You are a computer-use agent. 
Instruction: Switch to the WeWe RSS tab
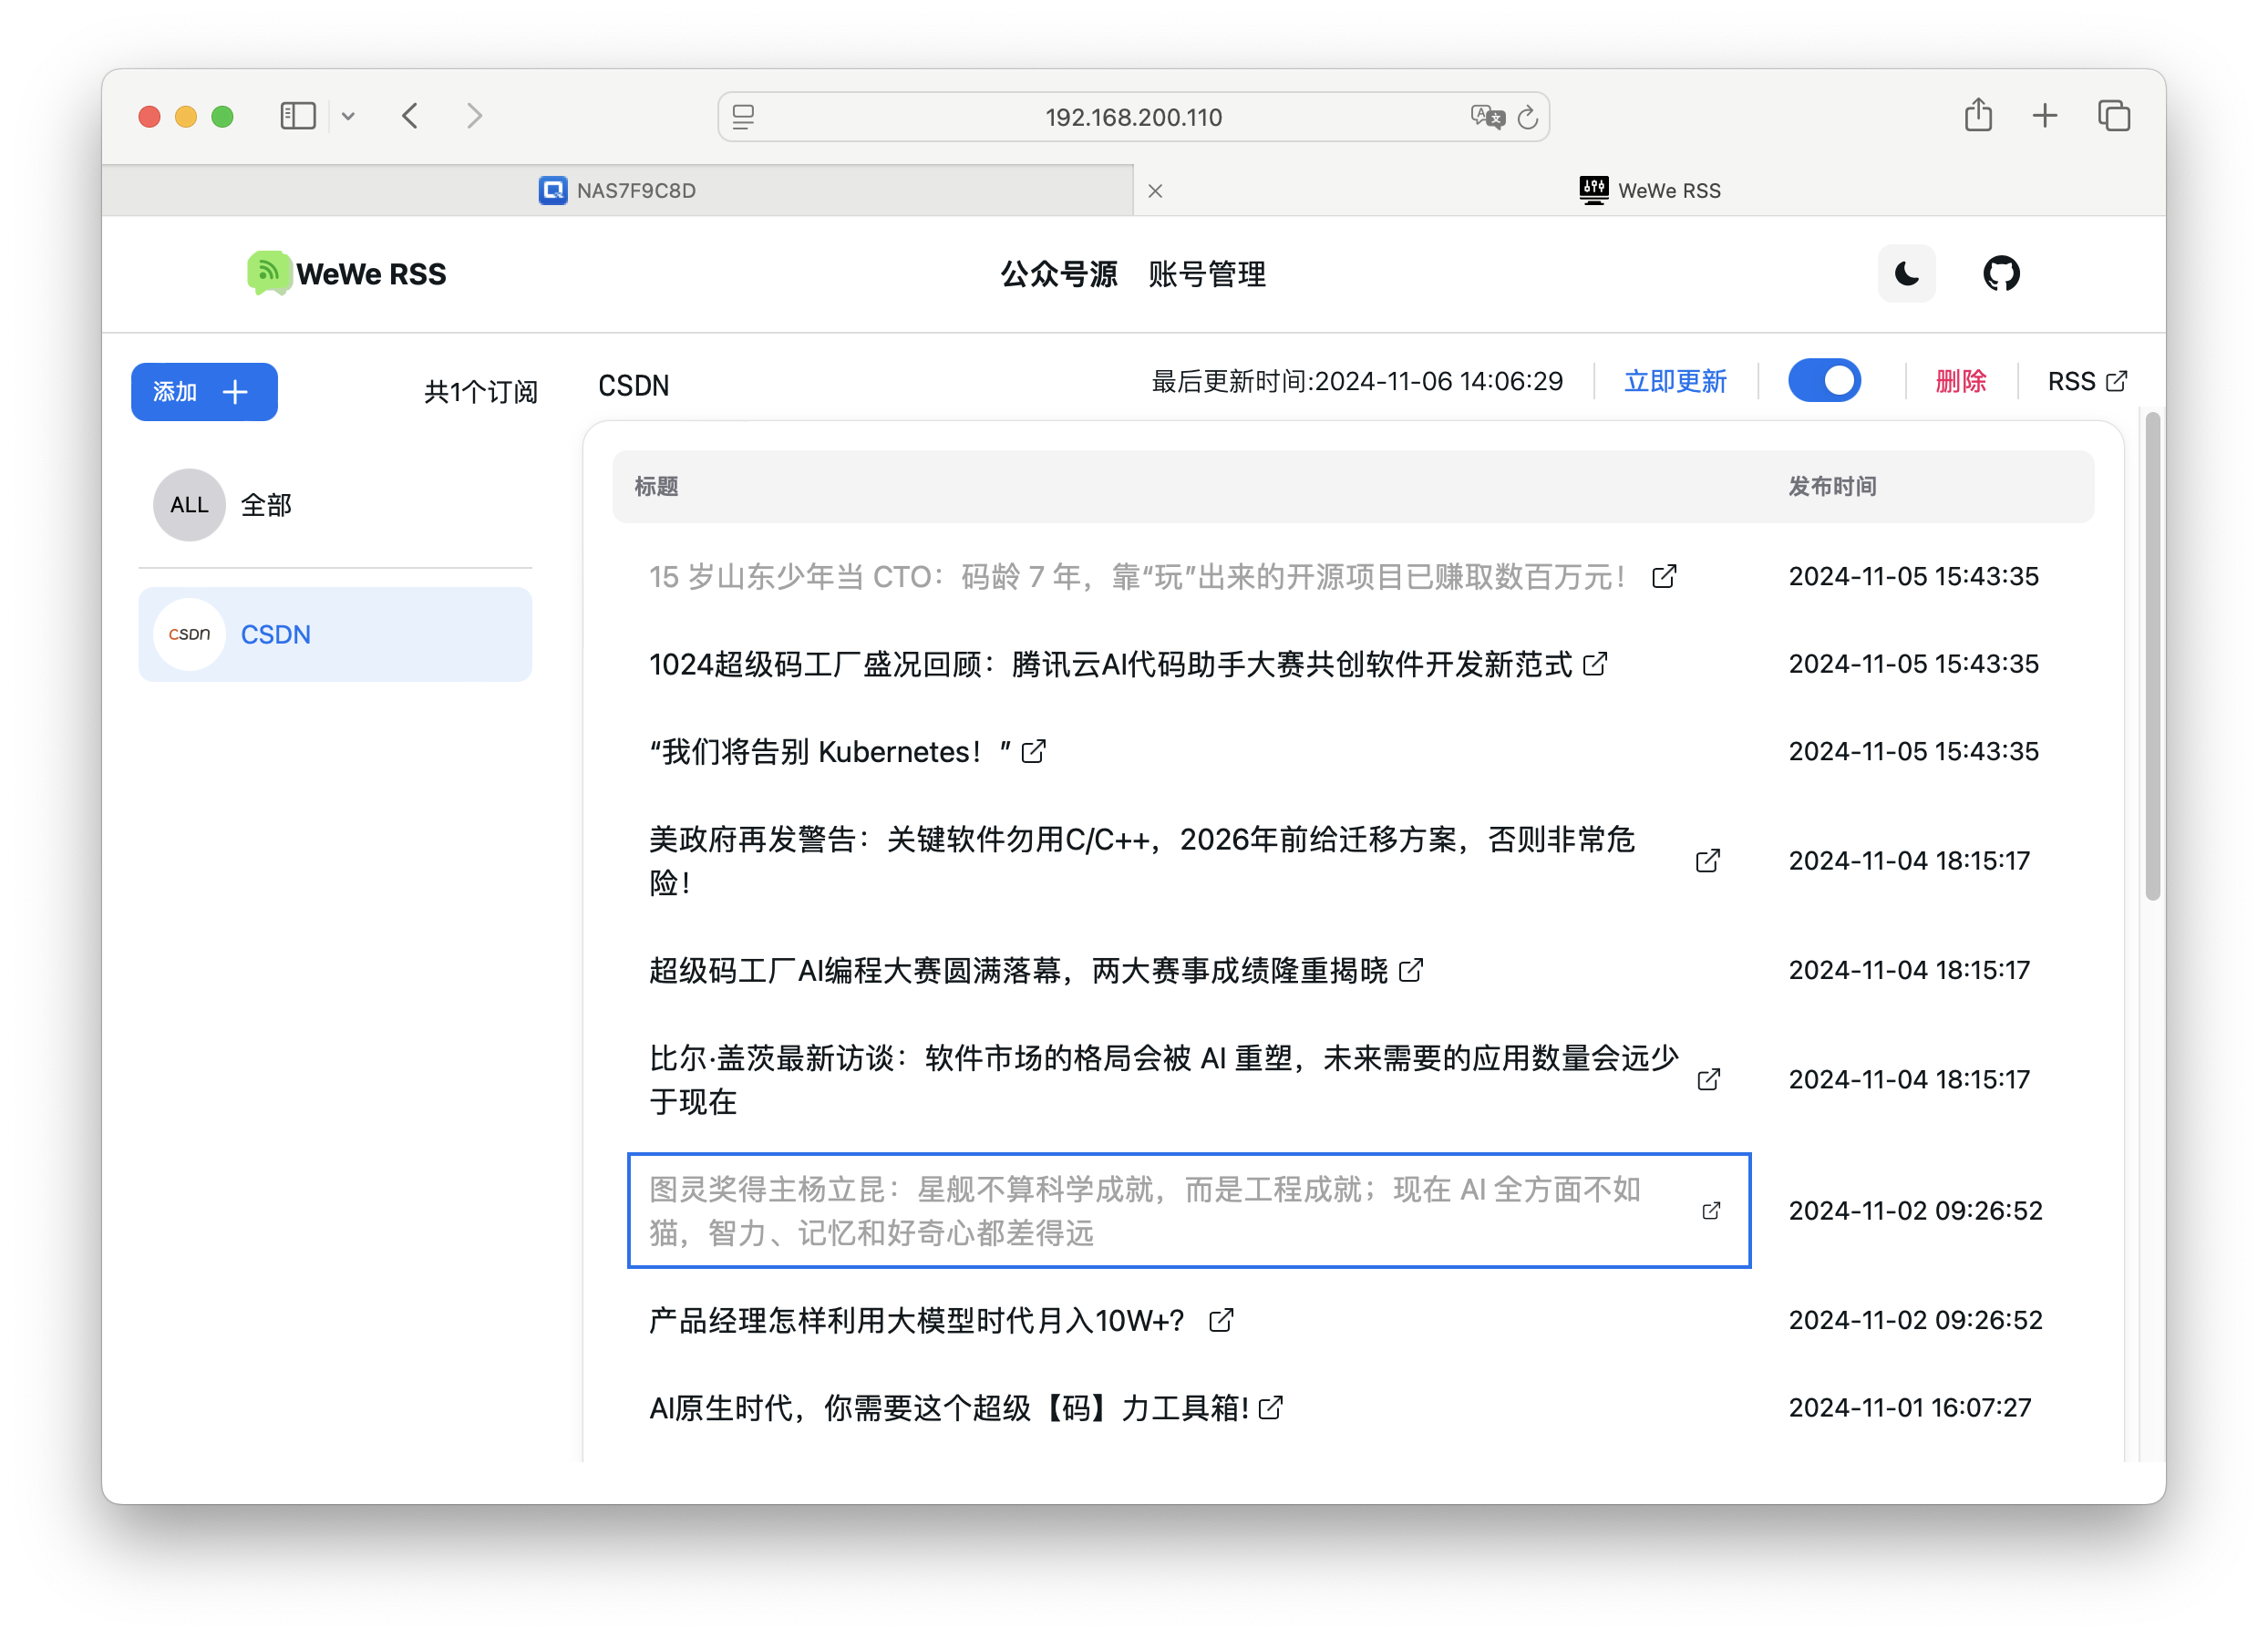[1649, 190]
